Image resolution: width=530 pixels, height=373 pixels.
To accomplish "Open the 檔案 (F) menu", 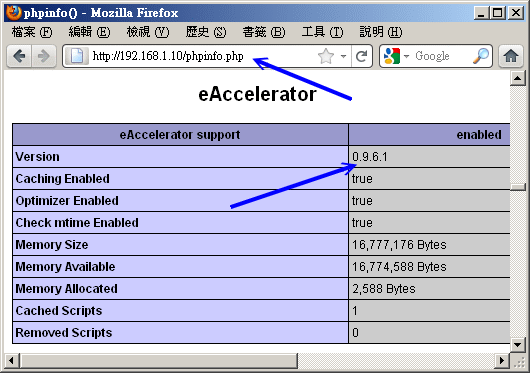I will (32, 32).
